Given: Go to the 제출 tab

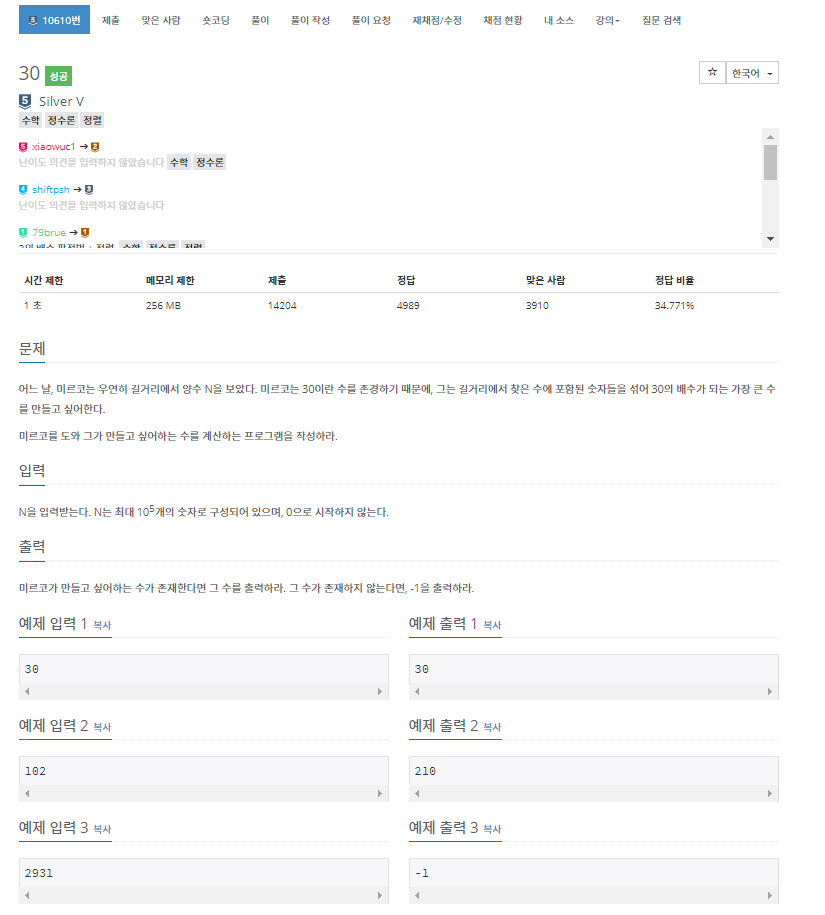Looking at the screenshot, I should (110, 20).
